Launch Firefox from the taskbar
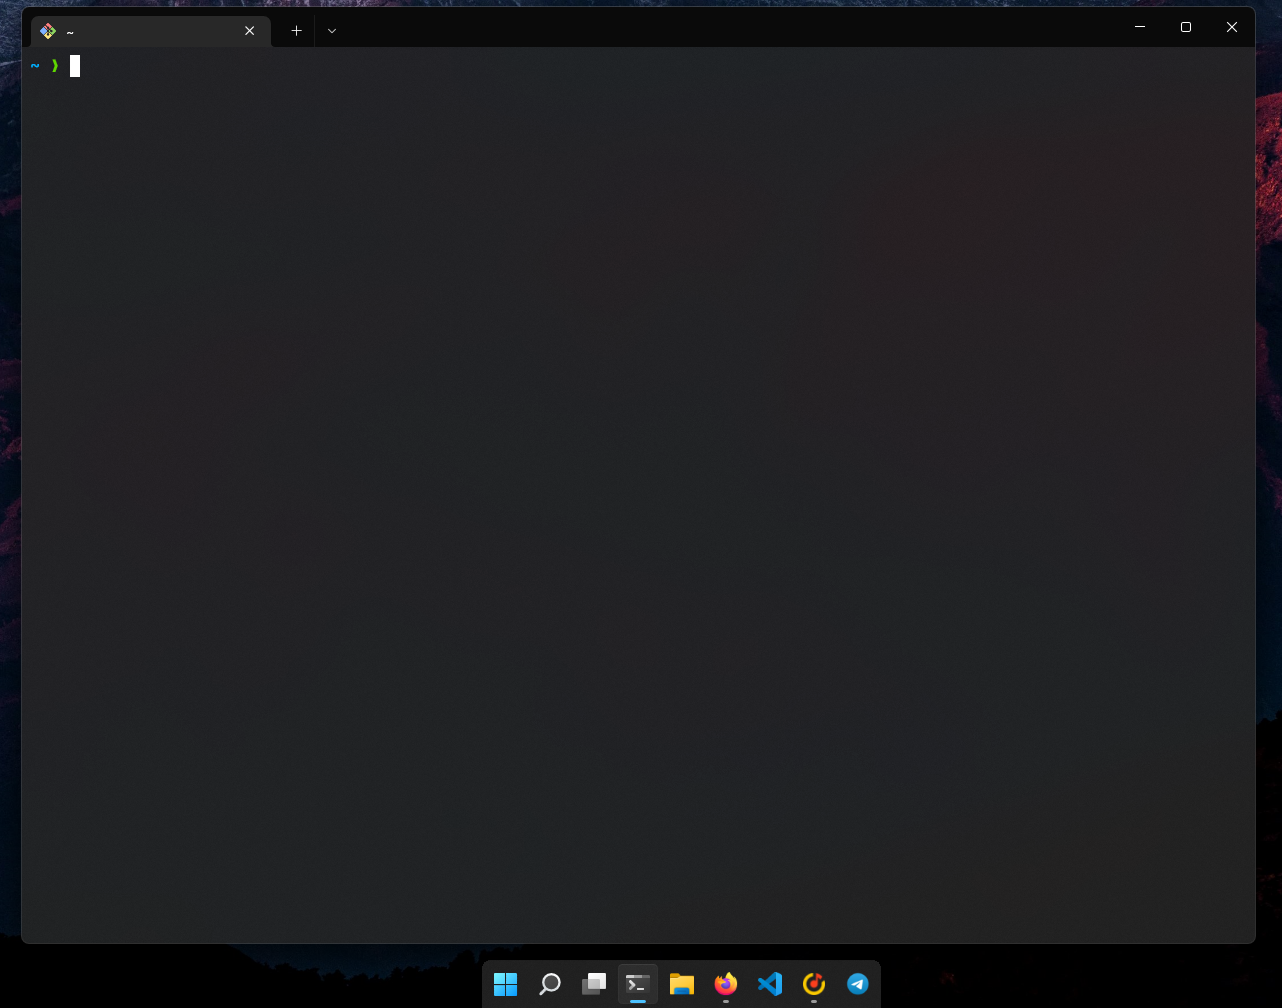This screenshot has width=1282, height=1008. 725,984
